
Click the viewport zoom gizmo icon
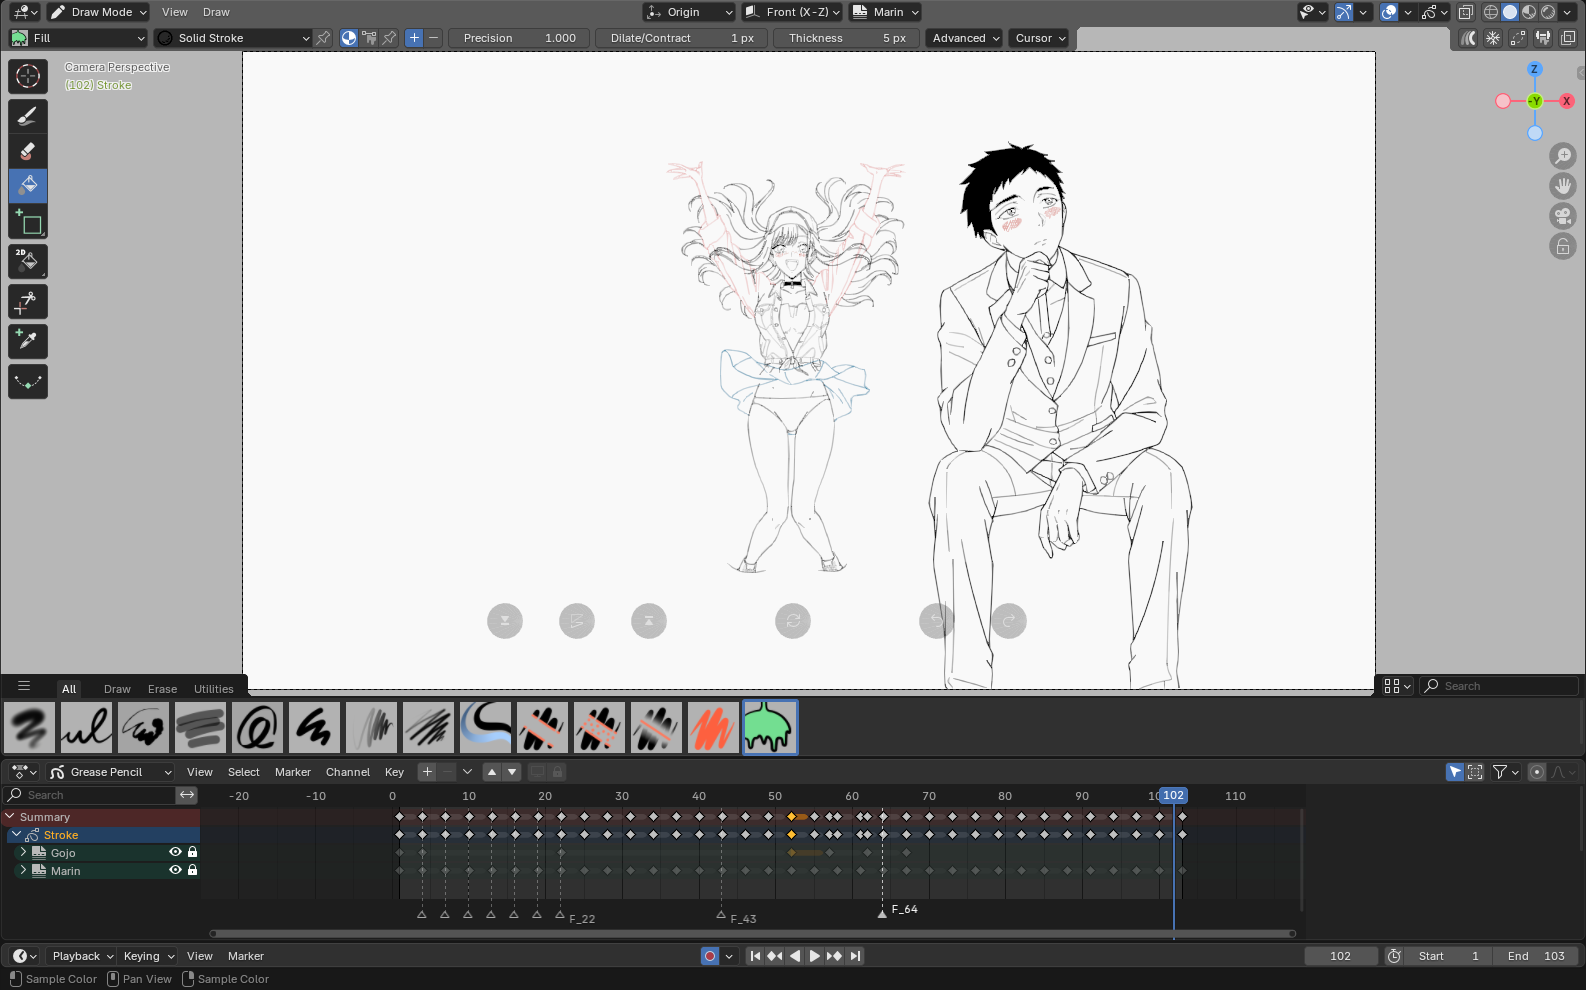[x=1563, y=156]
